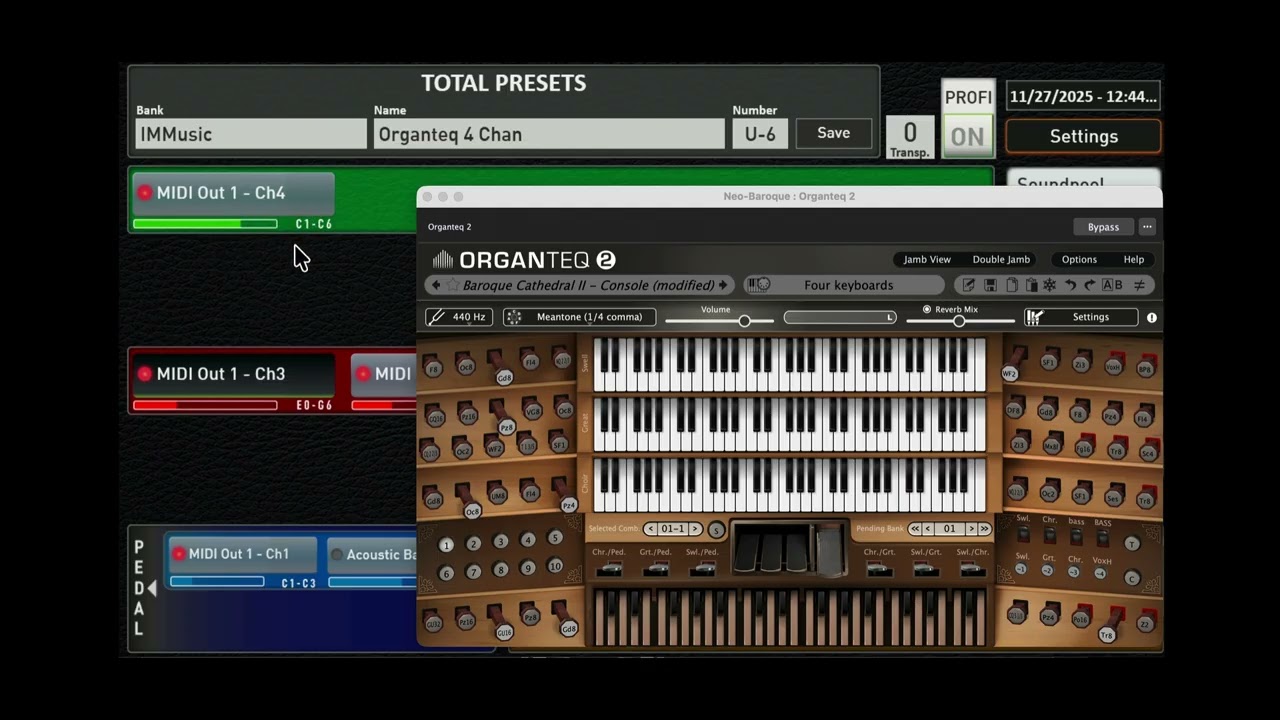Push in the GU16 pedal stop knob
This screenshot has height=720, width=1280.
(x=504, y=632)
